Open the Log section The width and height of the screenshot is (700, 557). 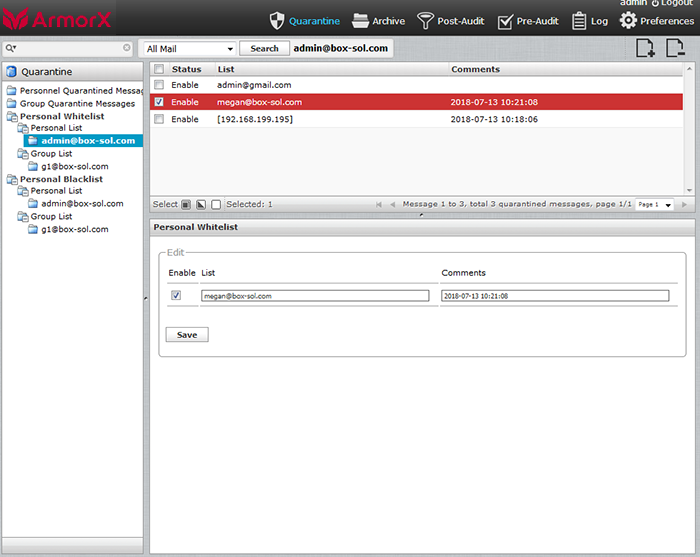pyautogui.click(x=589, y=21)
